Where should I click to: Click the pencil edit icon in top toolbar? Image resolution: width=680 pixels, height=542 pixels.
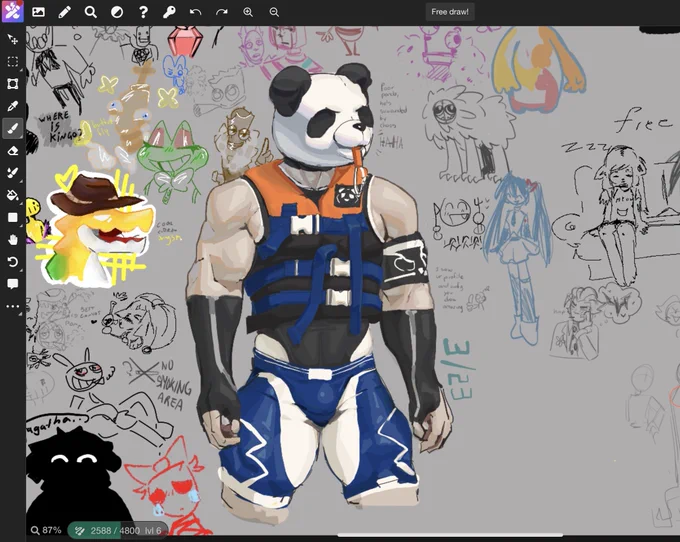[x=65, y=12]
